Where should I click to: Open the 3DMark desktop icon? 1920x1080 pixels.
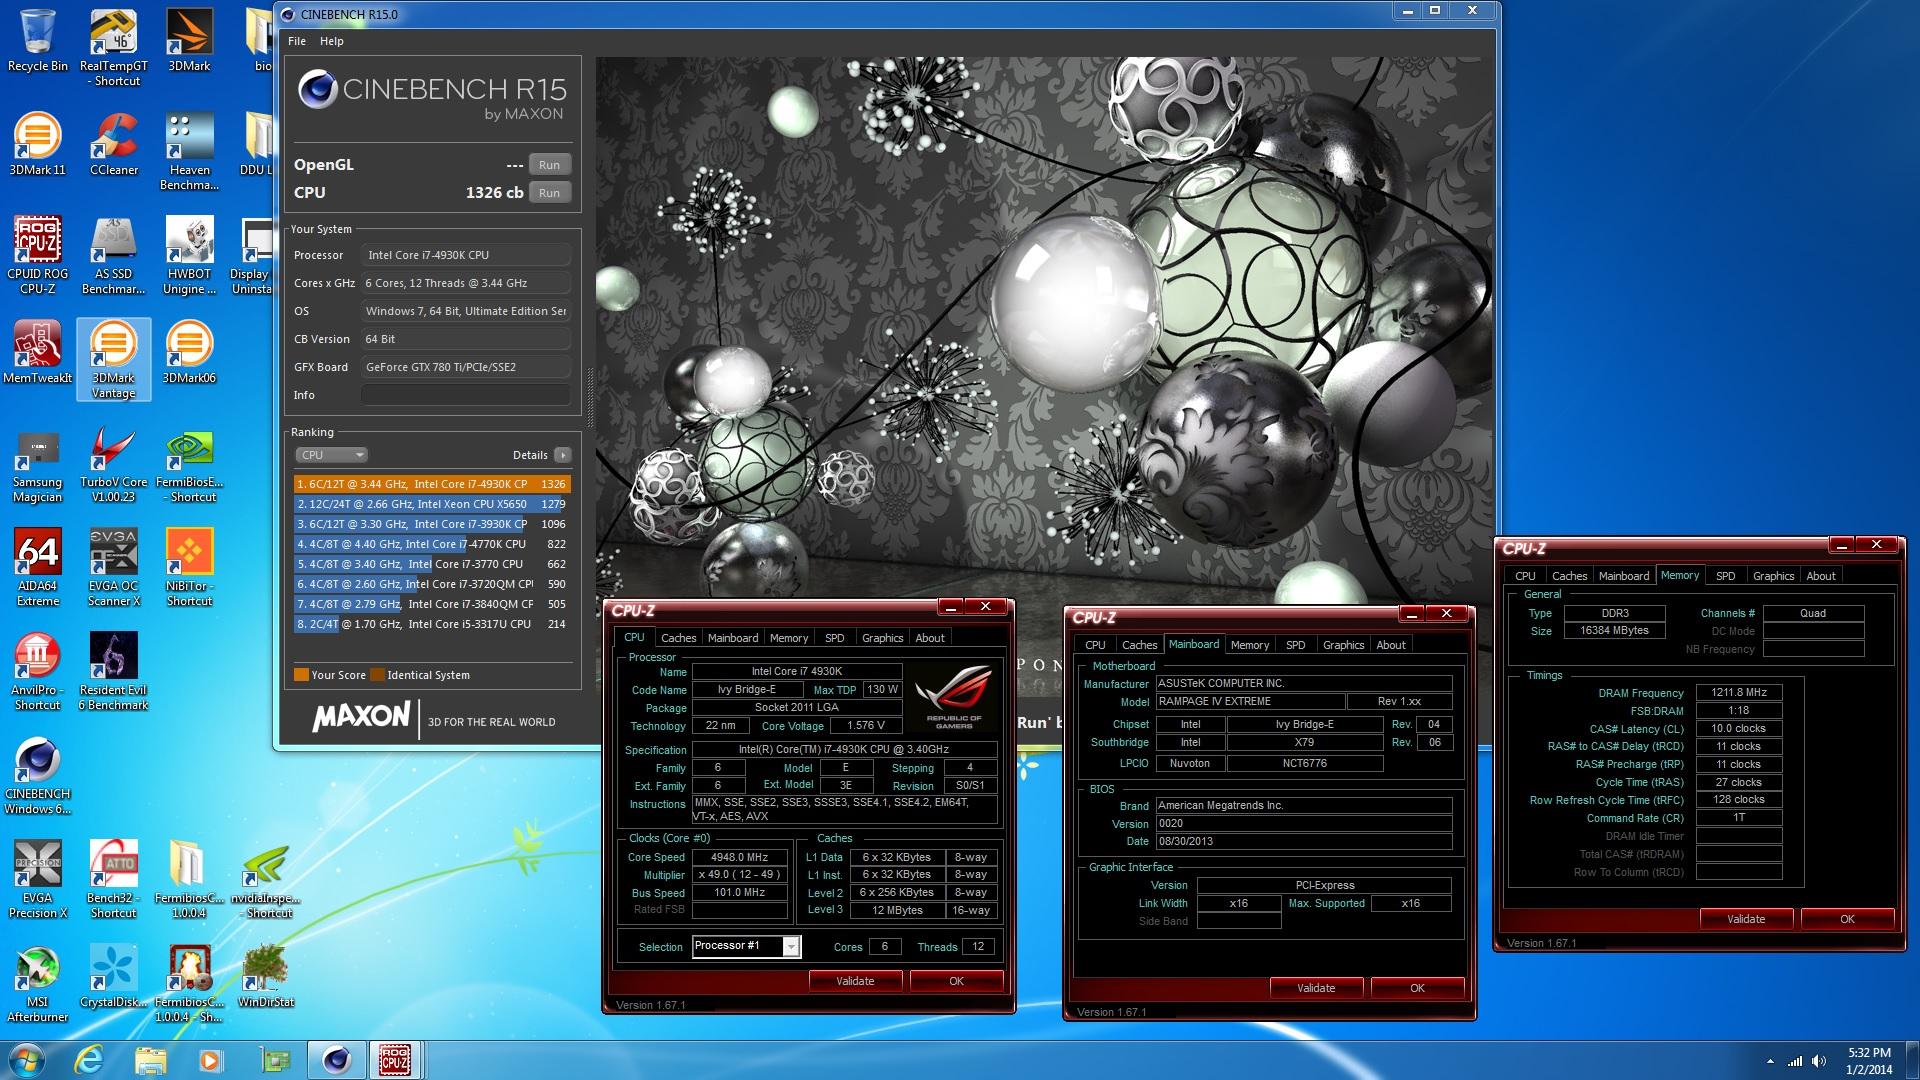click(x=189, y=40)
